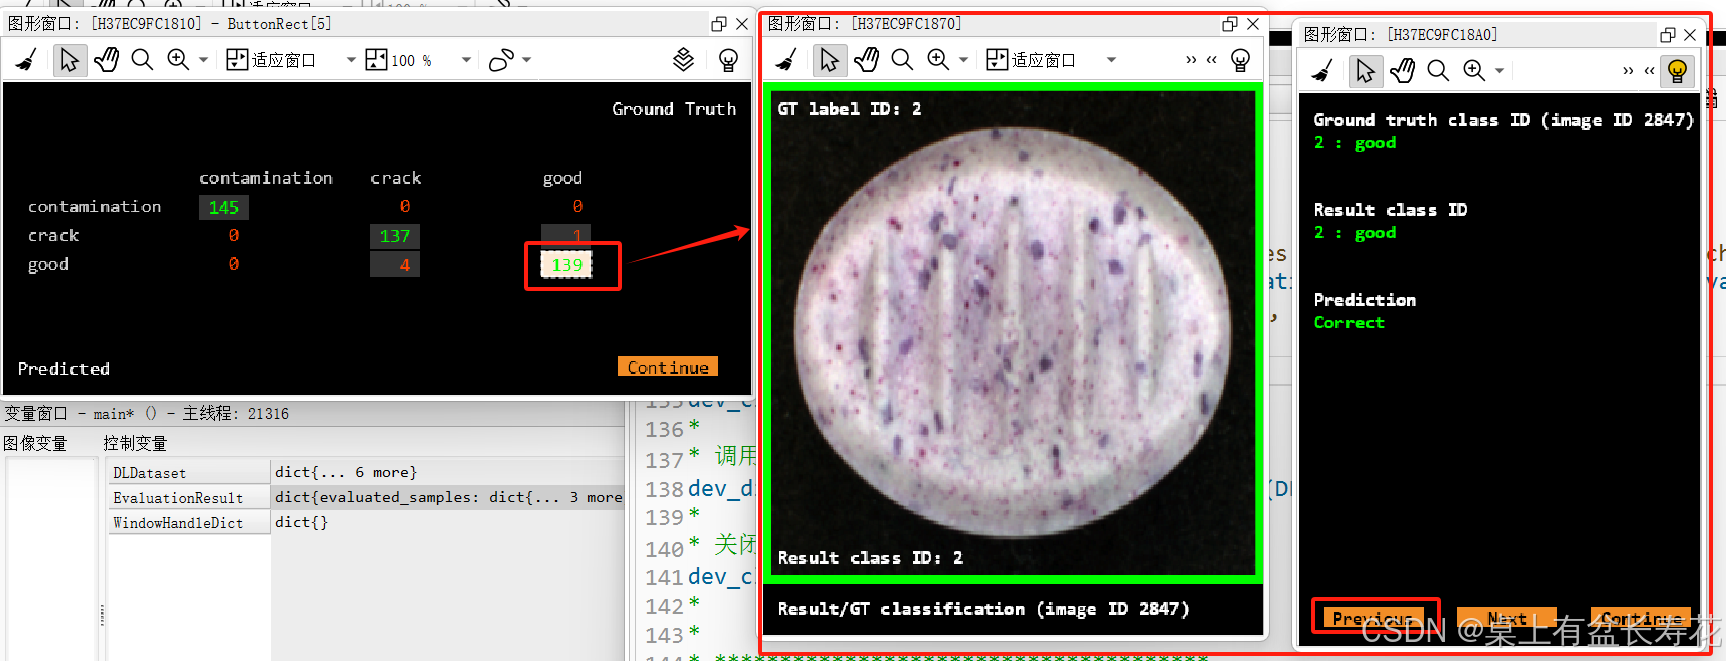This screenshot has height=661, width=1726.
Task: Click the 'good' row label
Action: tap(48, 264)
